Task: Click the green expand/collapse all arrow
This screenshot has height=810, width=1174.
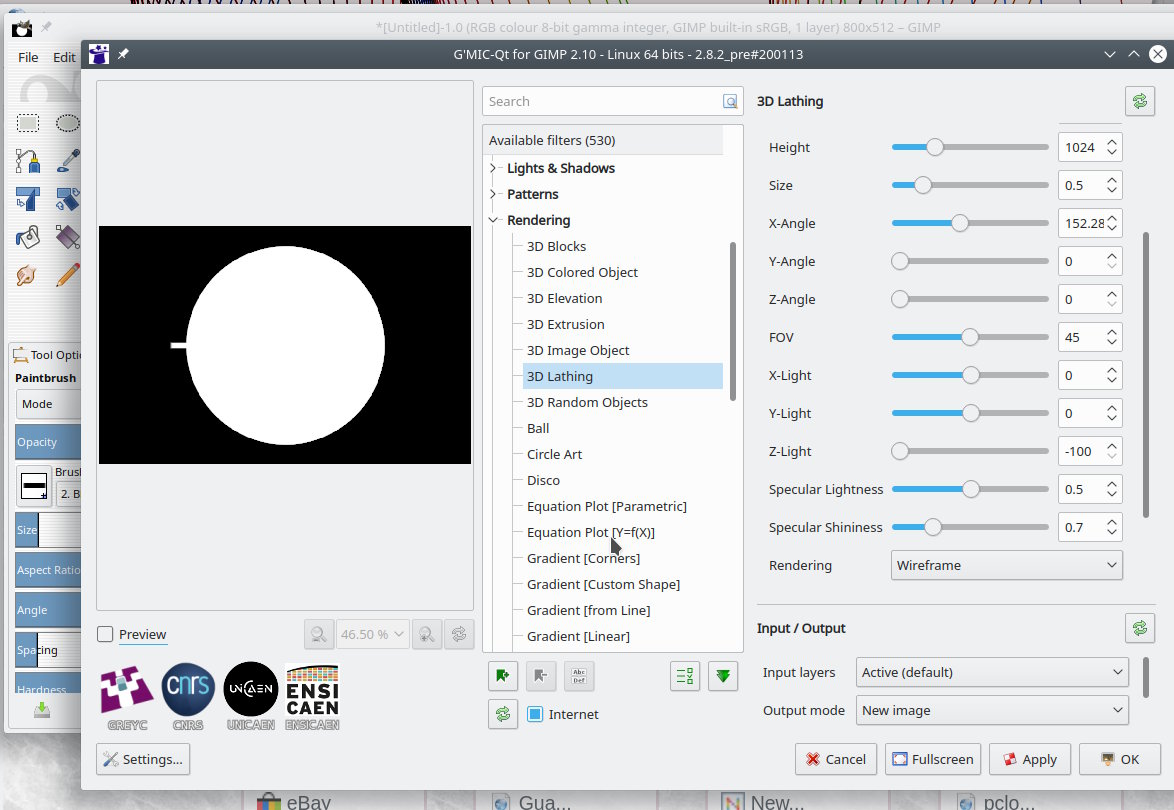Action: [722, 676]
